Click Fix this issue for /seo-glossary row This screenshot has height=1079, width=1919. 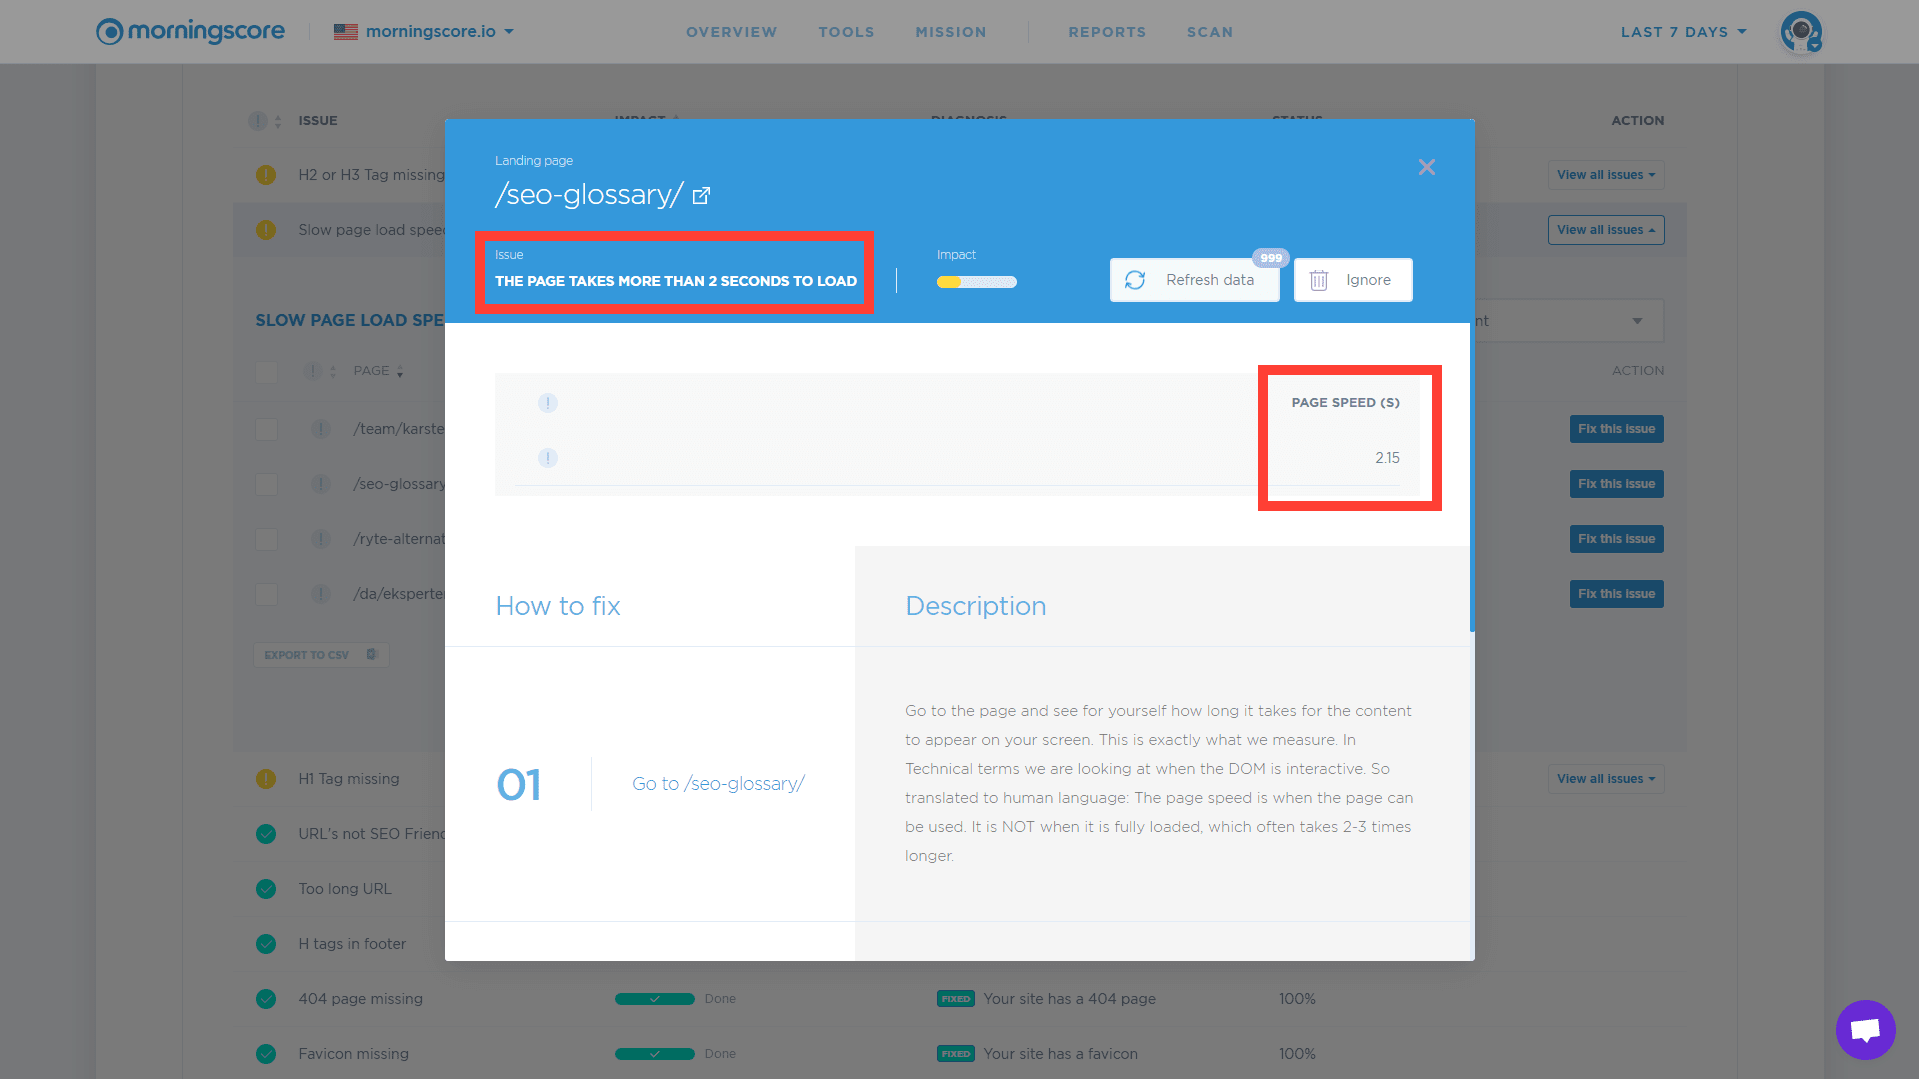1616,484
